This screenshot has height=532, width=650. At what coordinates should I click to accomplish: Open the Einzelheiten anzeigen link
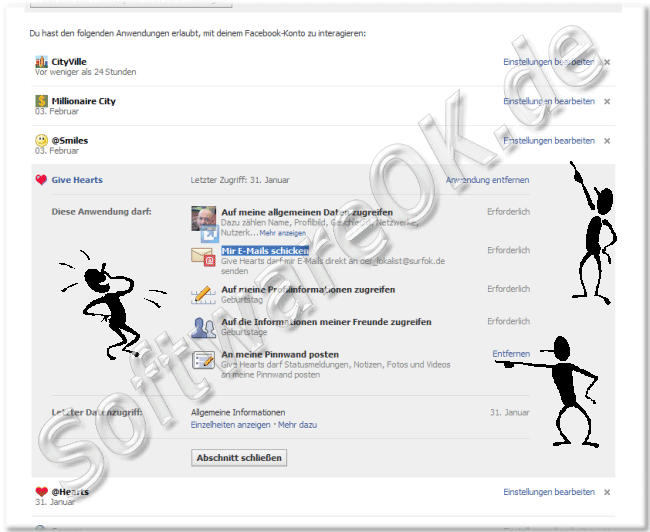230,425
